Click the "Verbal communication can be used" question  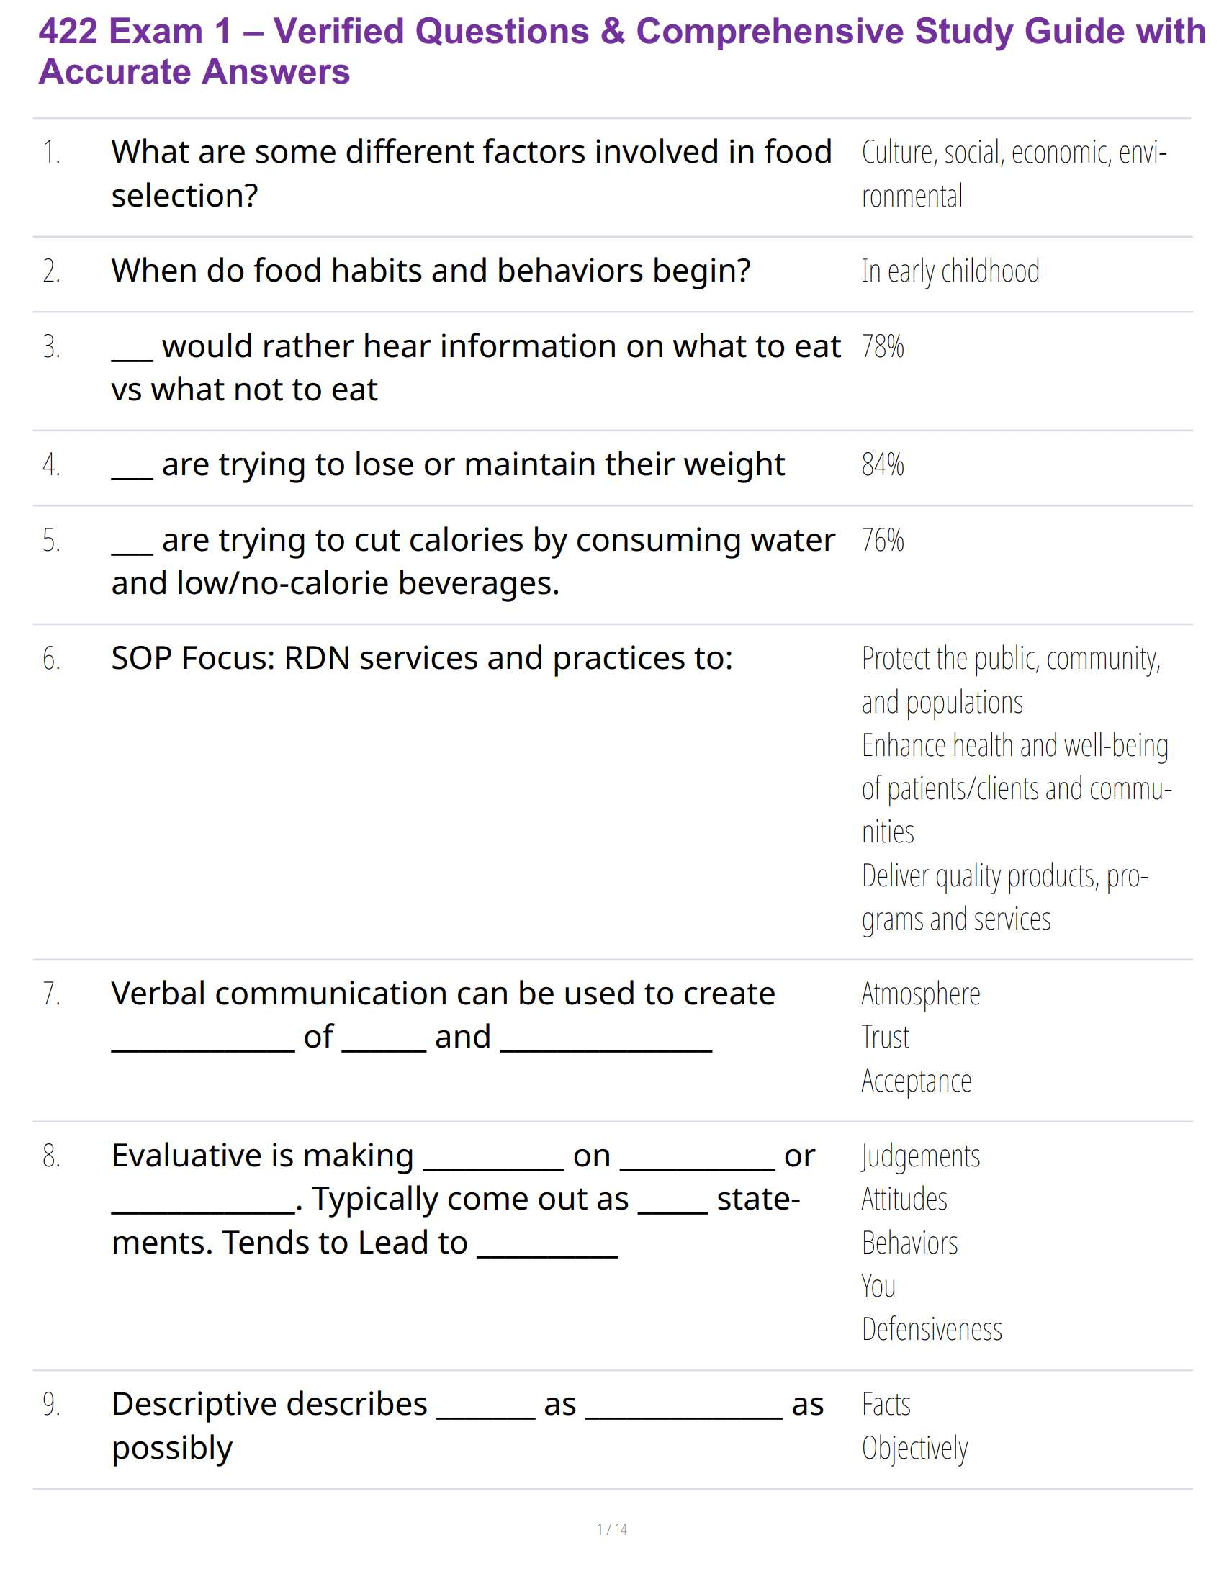443,994
